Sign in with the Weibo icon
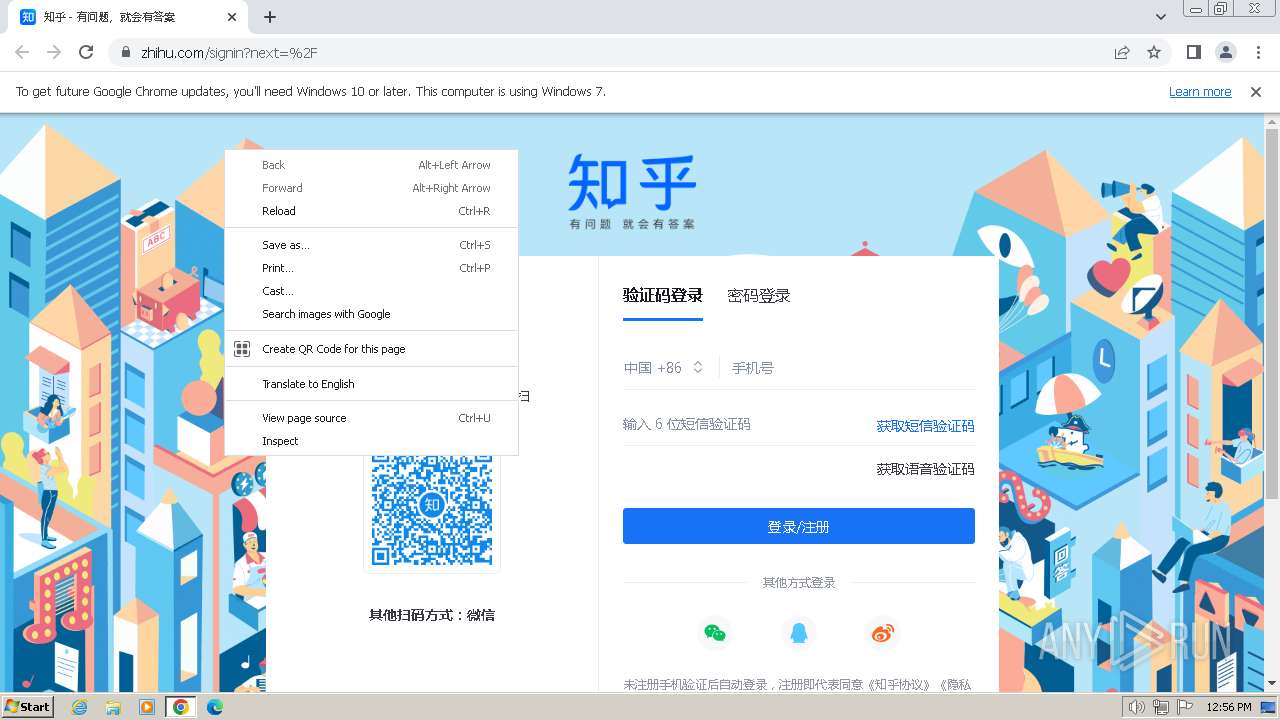The height and width of the screenshot is (720, 1280). pos(882,633)
